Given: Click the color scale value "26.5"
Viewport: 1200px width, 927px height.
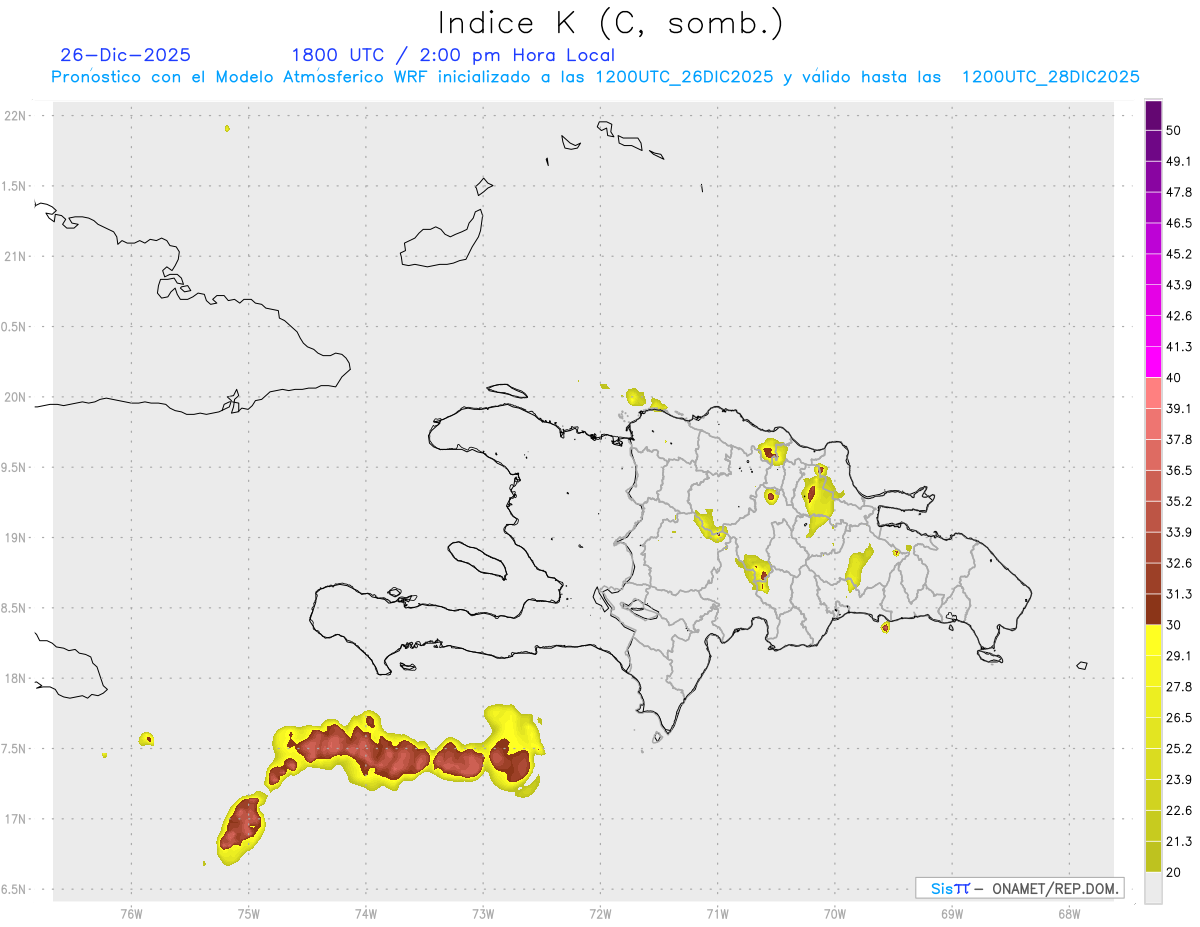Looking at the screenshot, I should (1180, 717).
